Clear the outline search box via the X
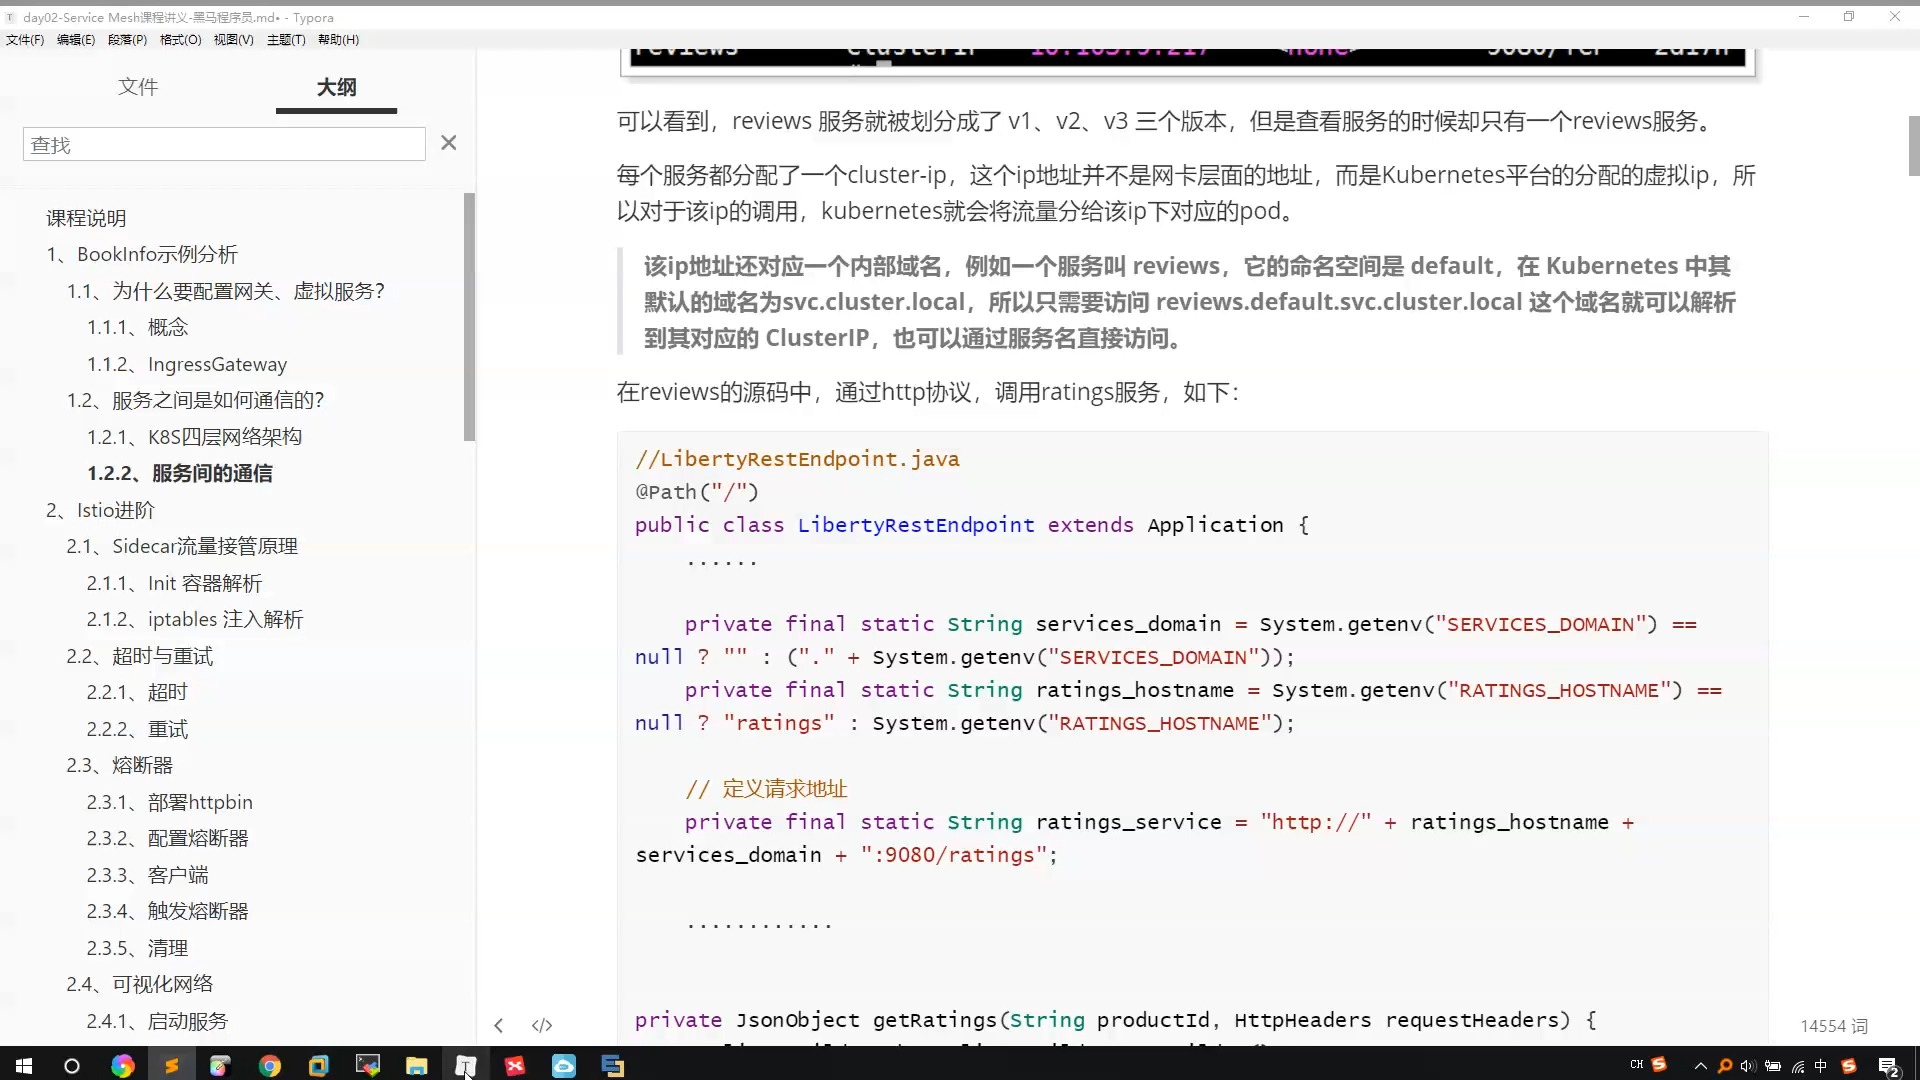 tap(448, 143)
